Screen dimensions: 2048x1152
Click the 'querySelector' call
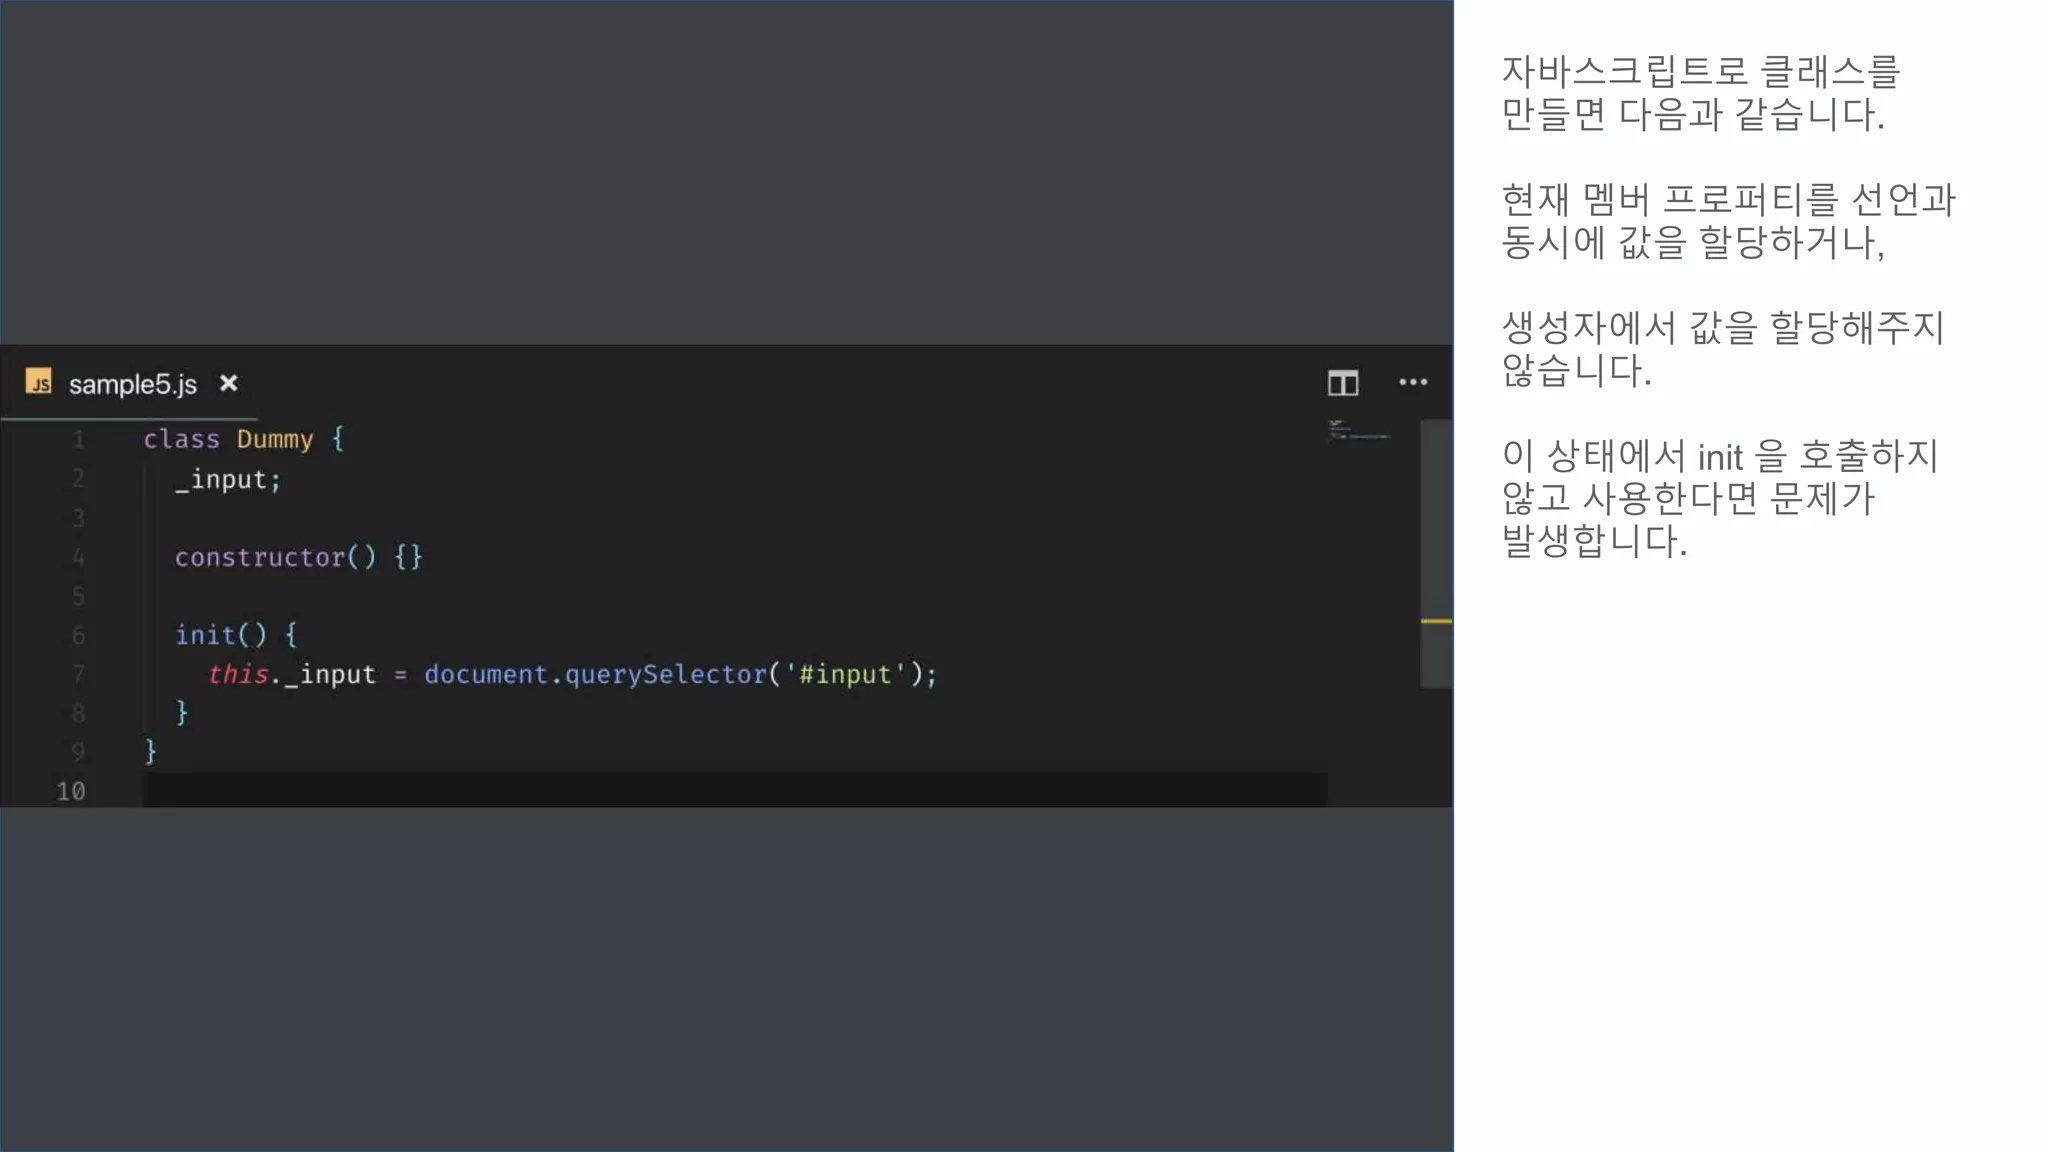[666, 675]
